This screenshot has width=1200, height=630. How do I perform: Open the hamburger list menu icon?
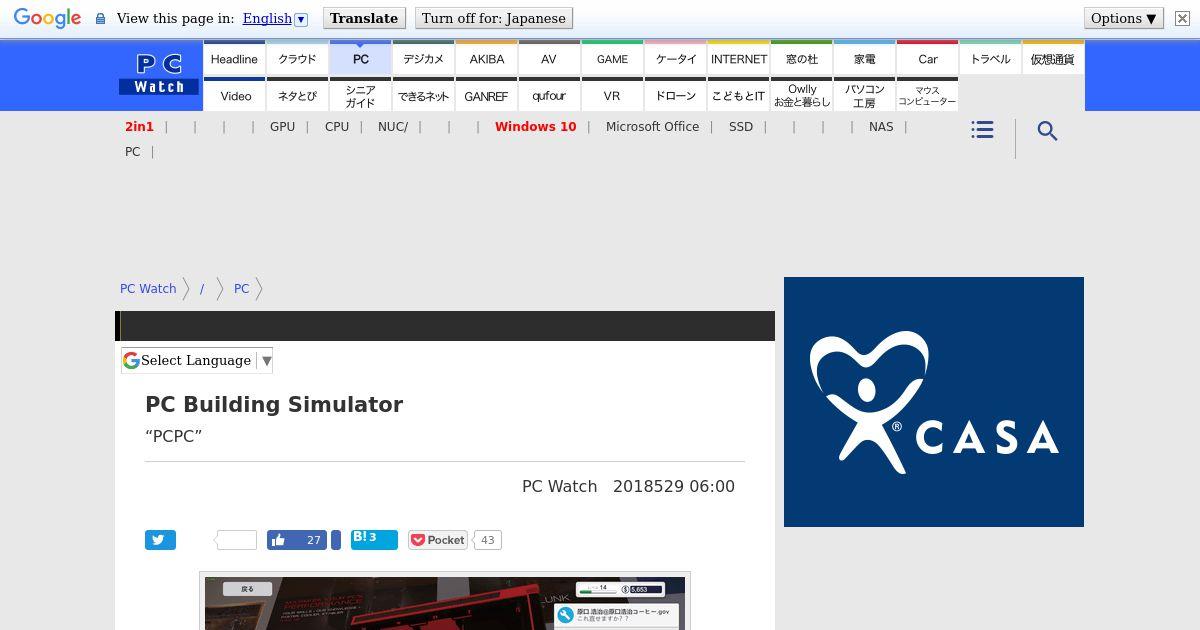(x=982, y=130)
